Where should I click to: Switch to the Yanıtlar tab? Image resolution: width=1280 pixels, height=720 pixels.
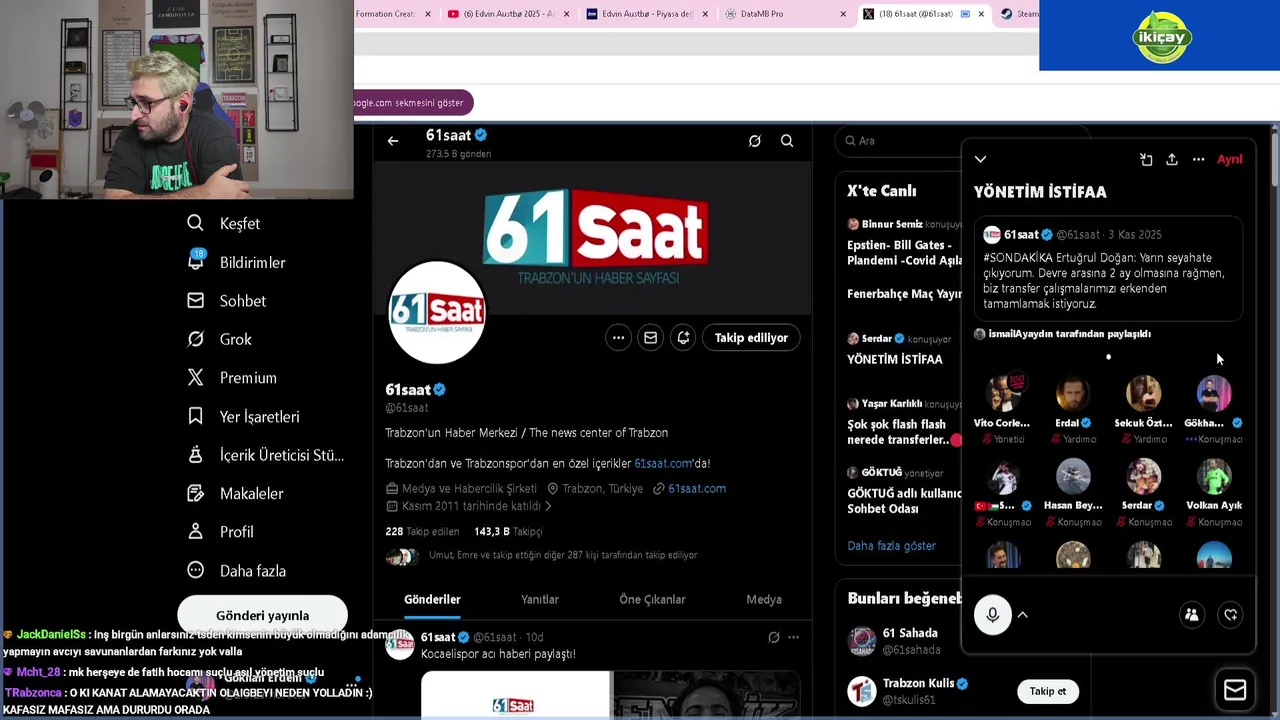pos(540,599)
